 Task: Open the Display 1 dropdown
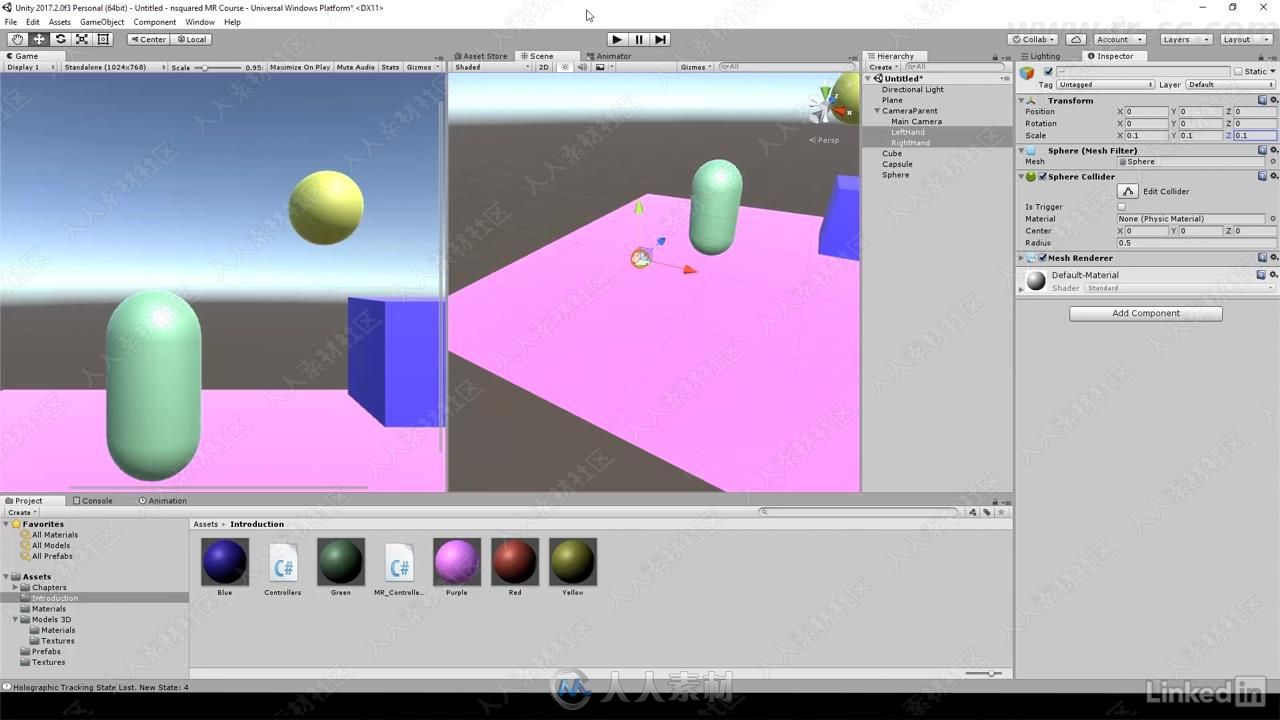(x=30, y=67)
